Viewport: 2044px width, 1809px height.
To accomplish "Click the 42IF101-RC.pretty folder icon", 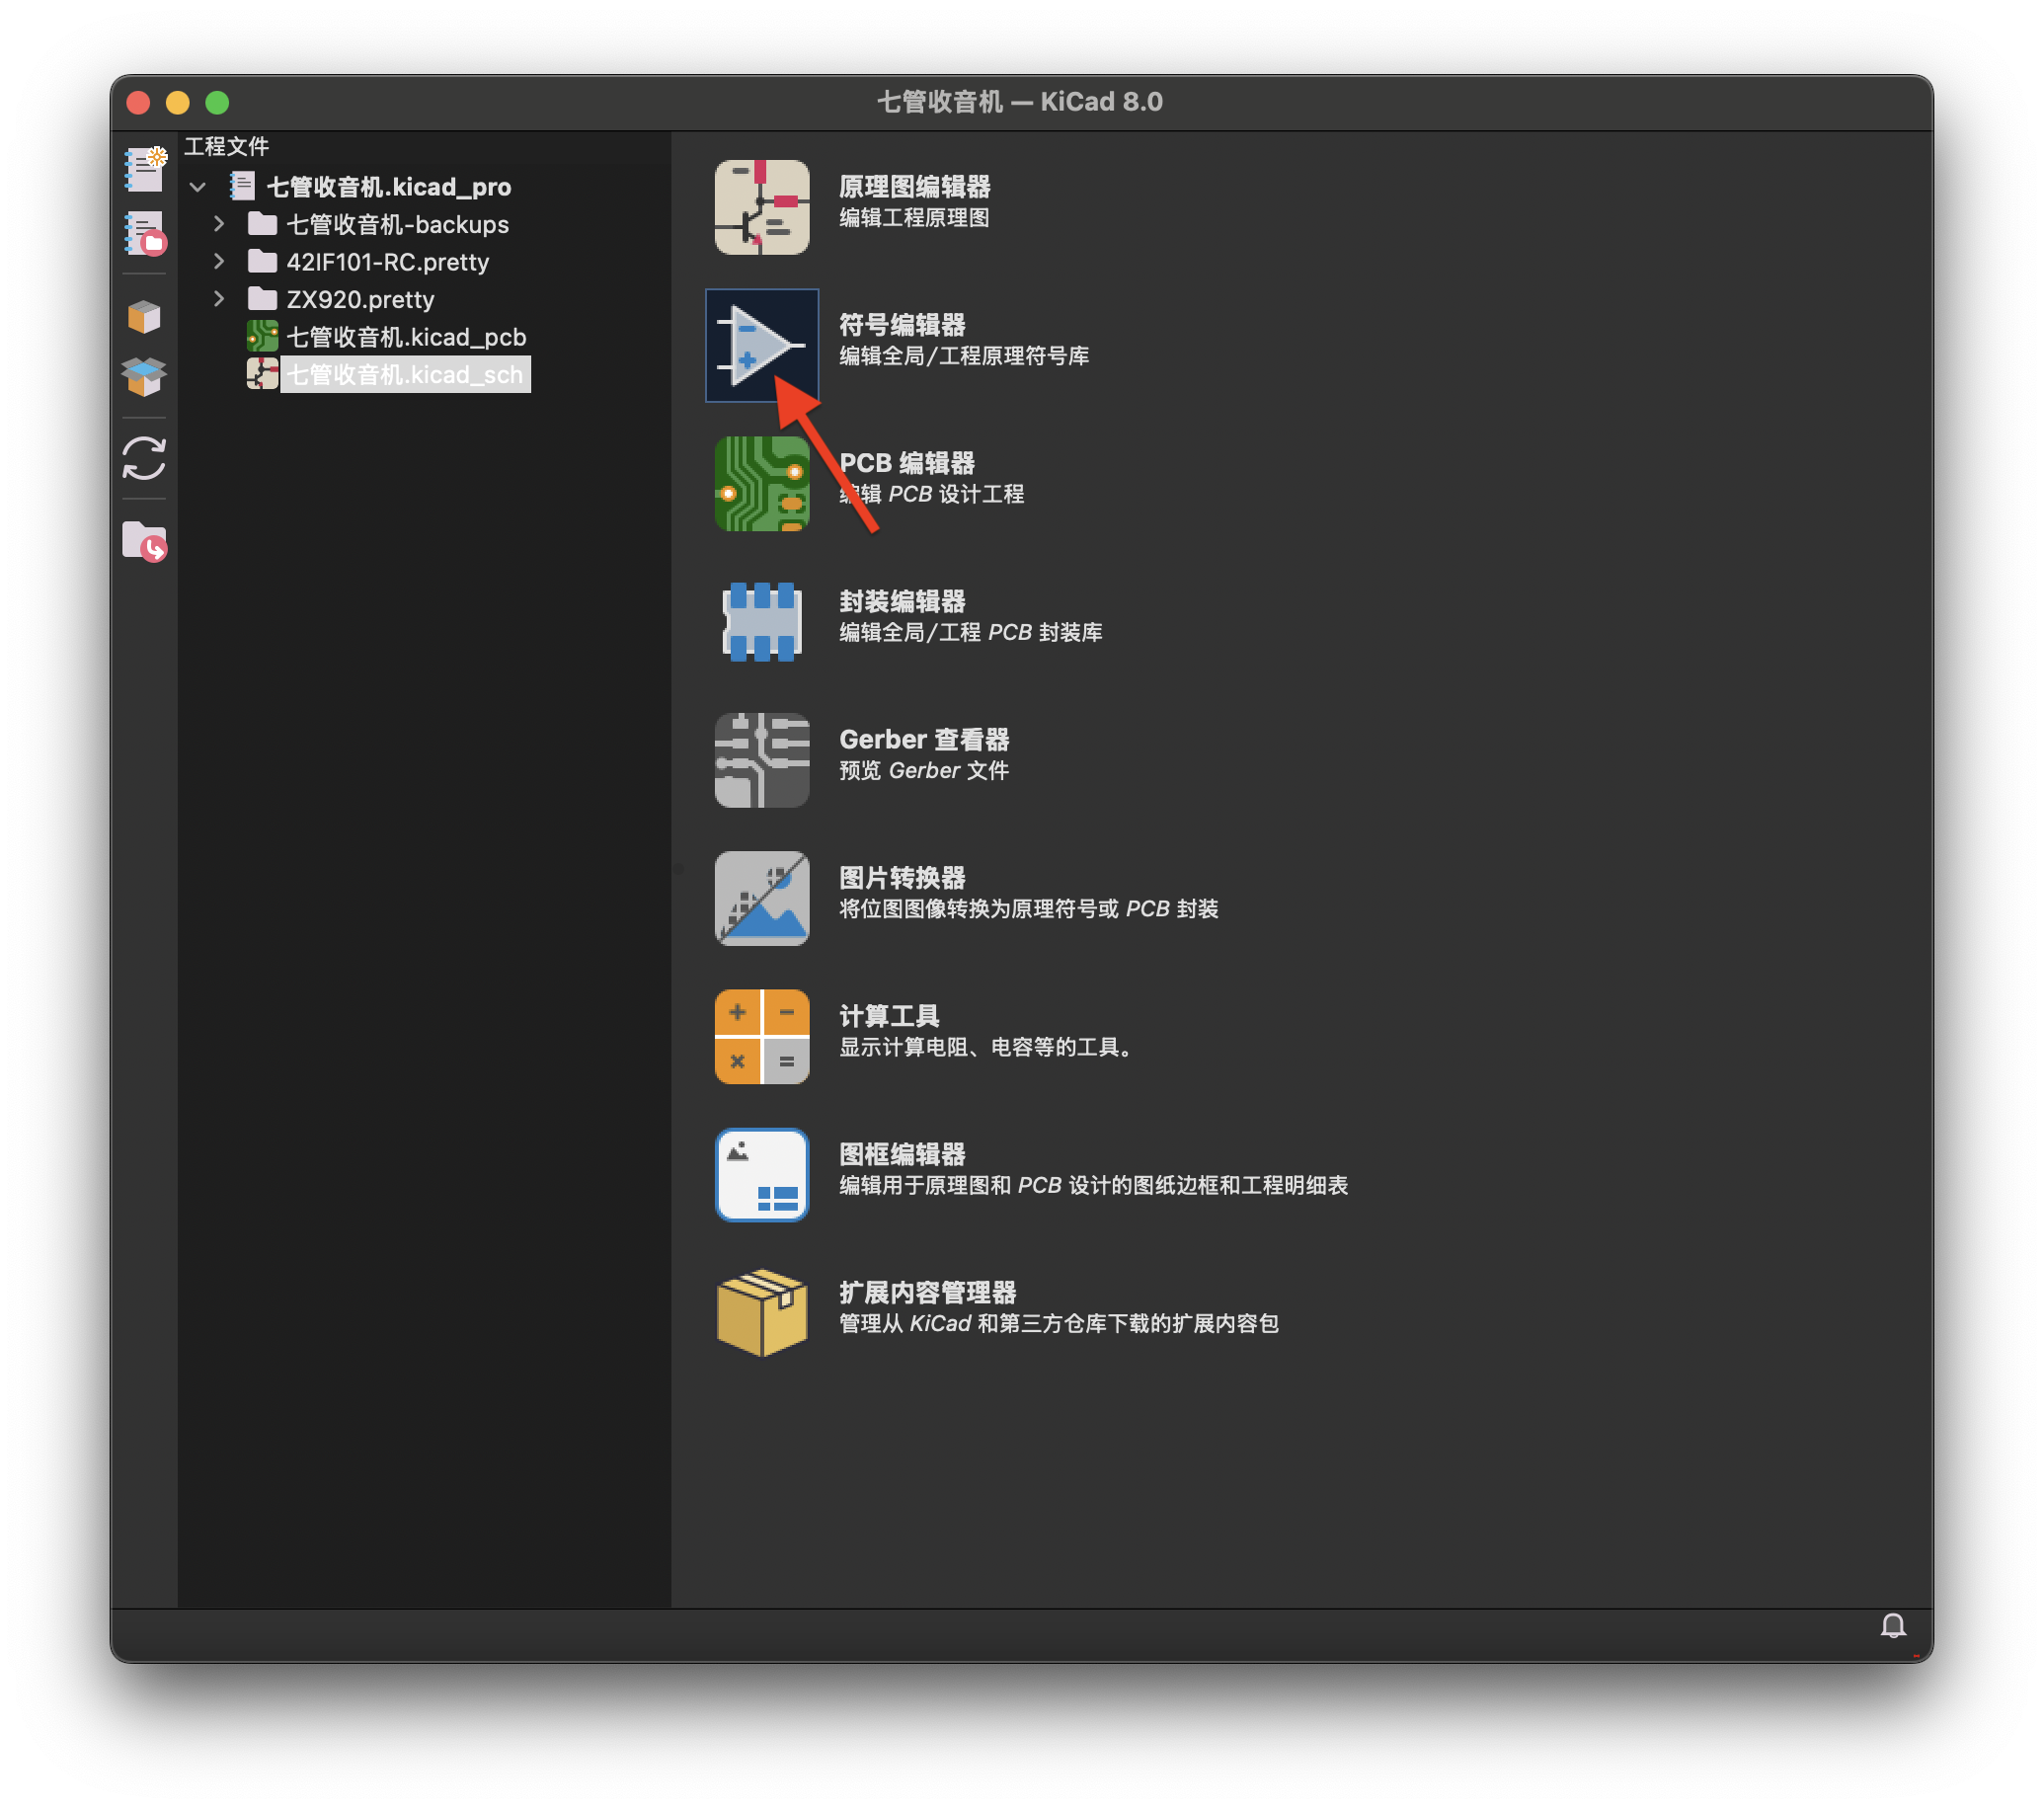I will [x=262, y=261].
